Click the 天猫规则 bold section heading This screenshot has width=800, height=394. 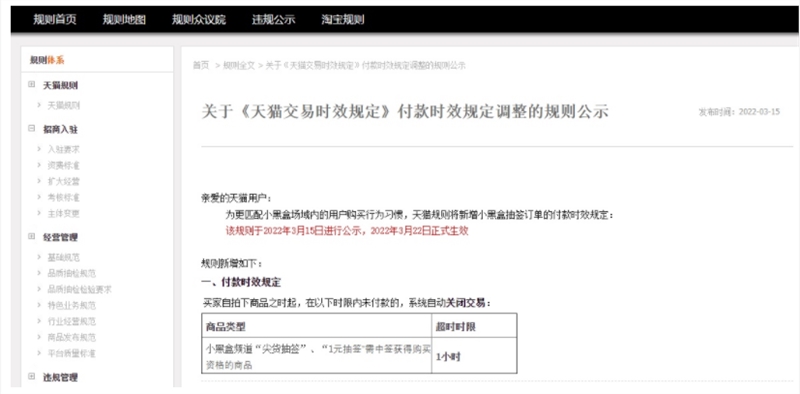click(x=60, y=85)
